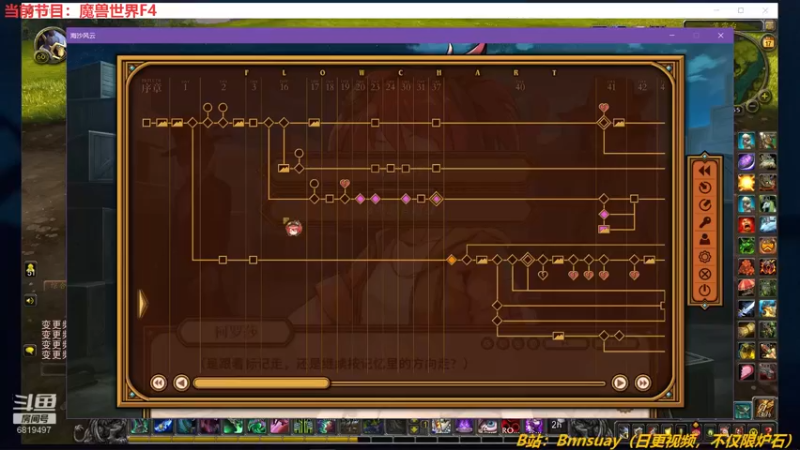Image resolution: width=800 pixels, height=450 pixels.
Task: Click the double-arrow rewind icon in side menu
Action: coord(705,170)
